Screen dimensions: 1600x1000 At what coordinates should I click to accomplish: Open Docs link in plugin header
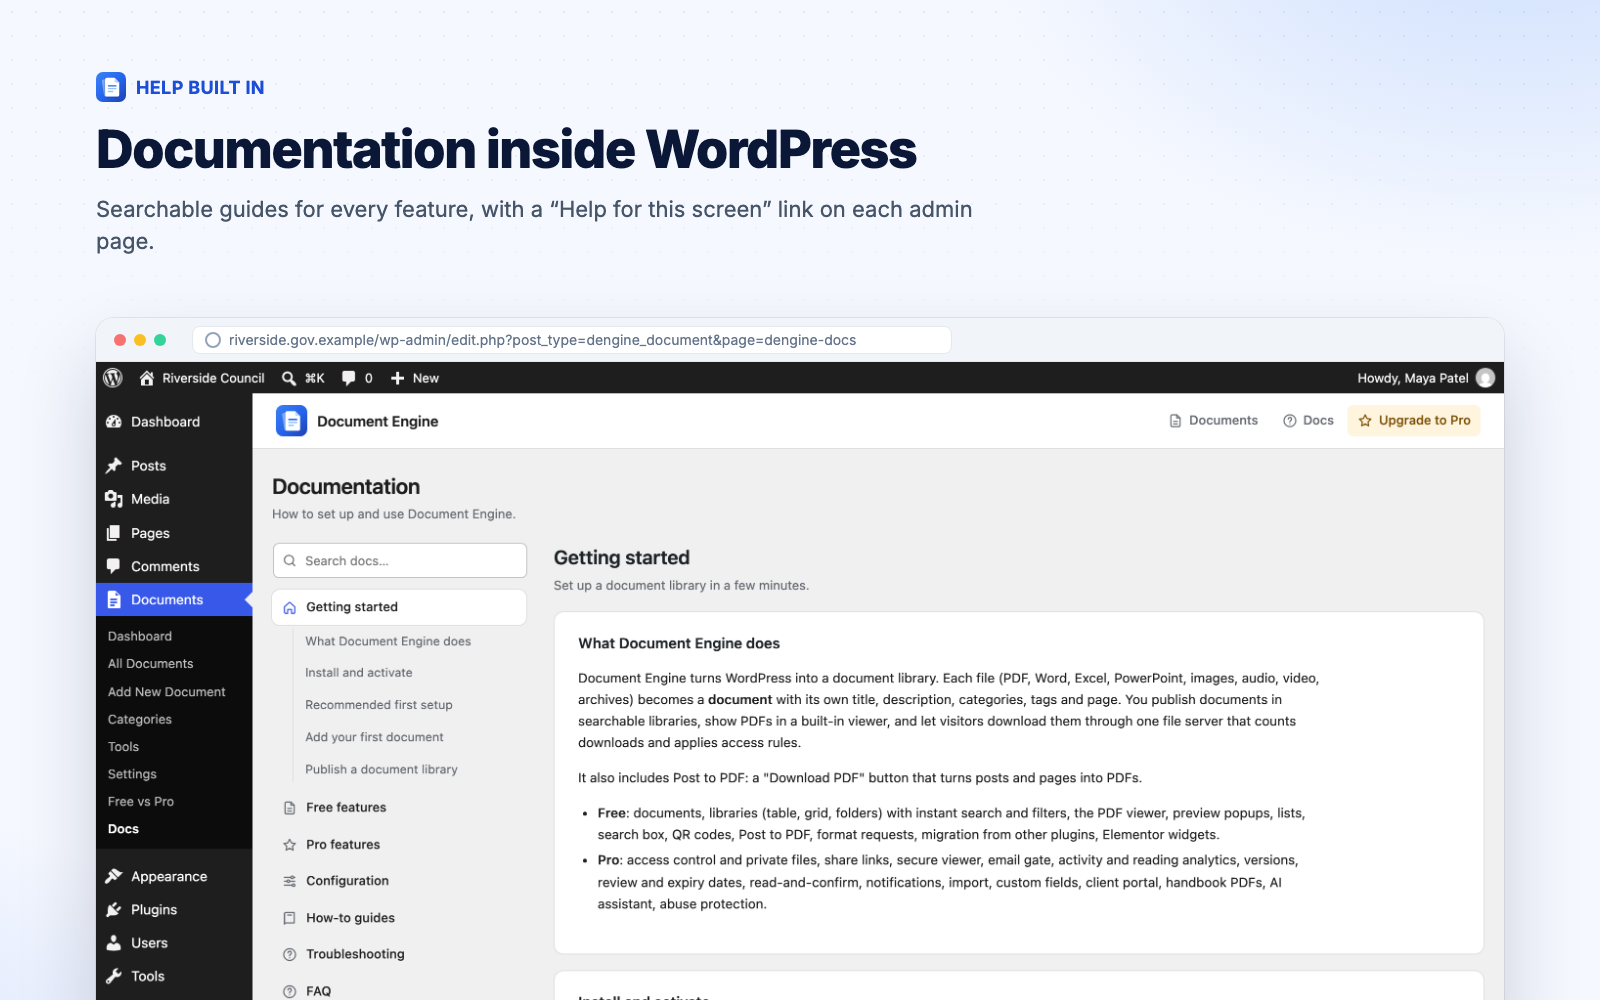click(x=1308, y=420)
